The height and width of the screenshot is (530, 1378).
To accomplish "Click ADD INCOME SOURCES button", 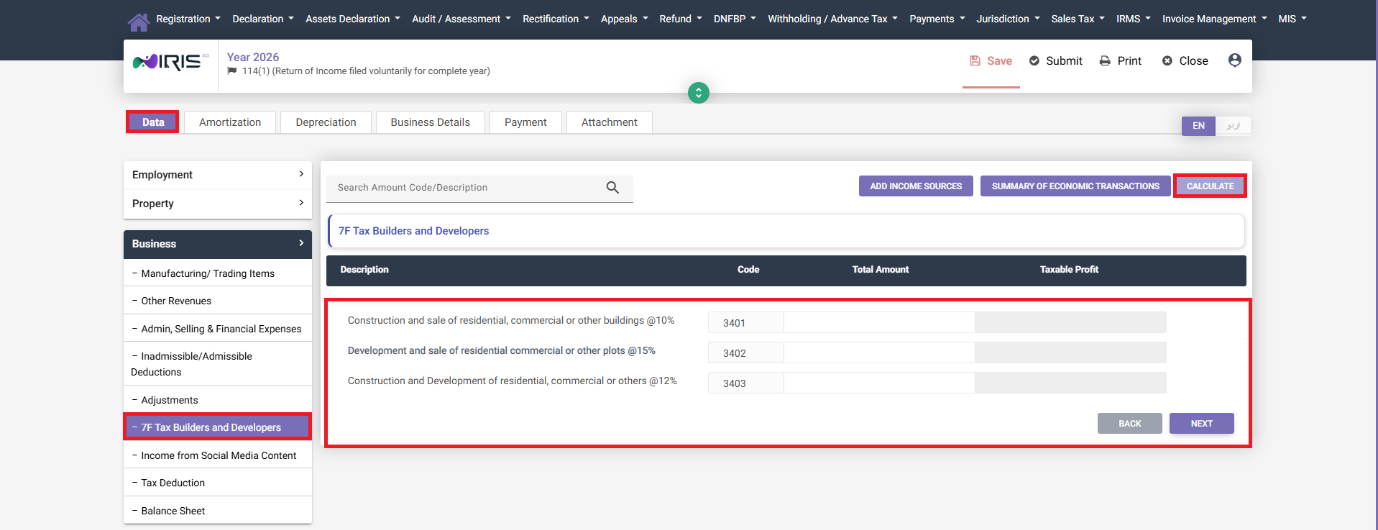I will pos(916,186).
